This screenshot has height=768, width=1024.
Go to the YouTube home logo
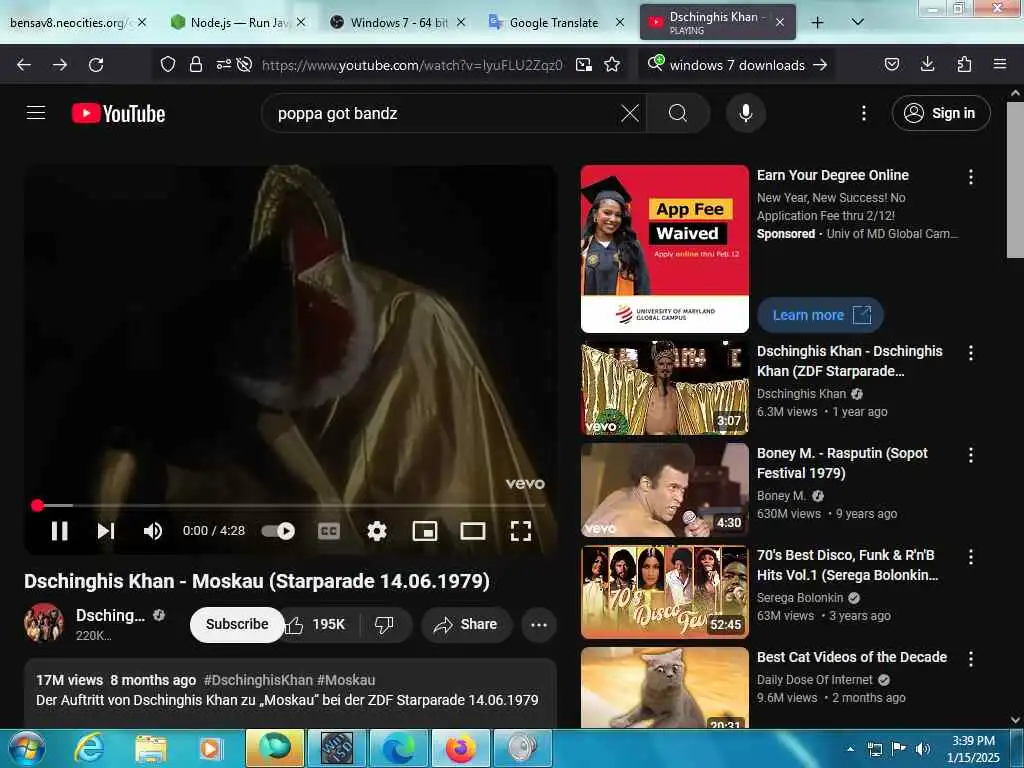[118, 113]
